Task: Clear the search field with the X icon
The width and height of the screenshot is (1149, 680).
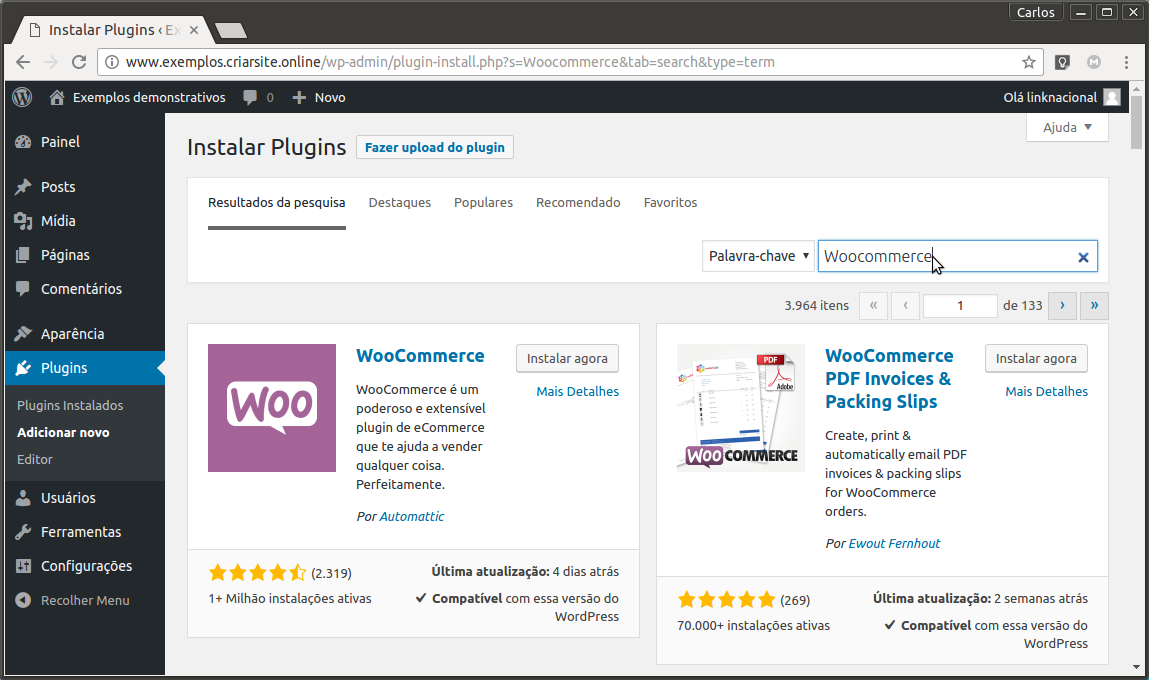Action: (1083, 257)
